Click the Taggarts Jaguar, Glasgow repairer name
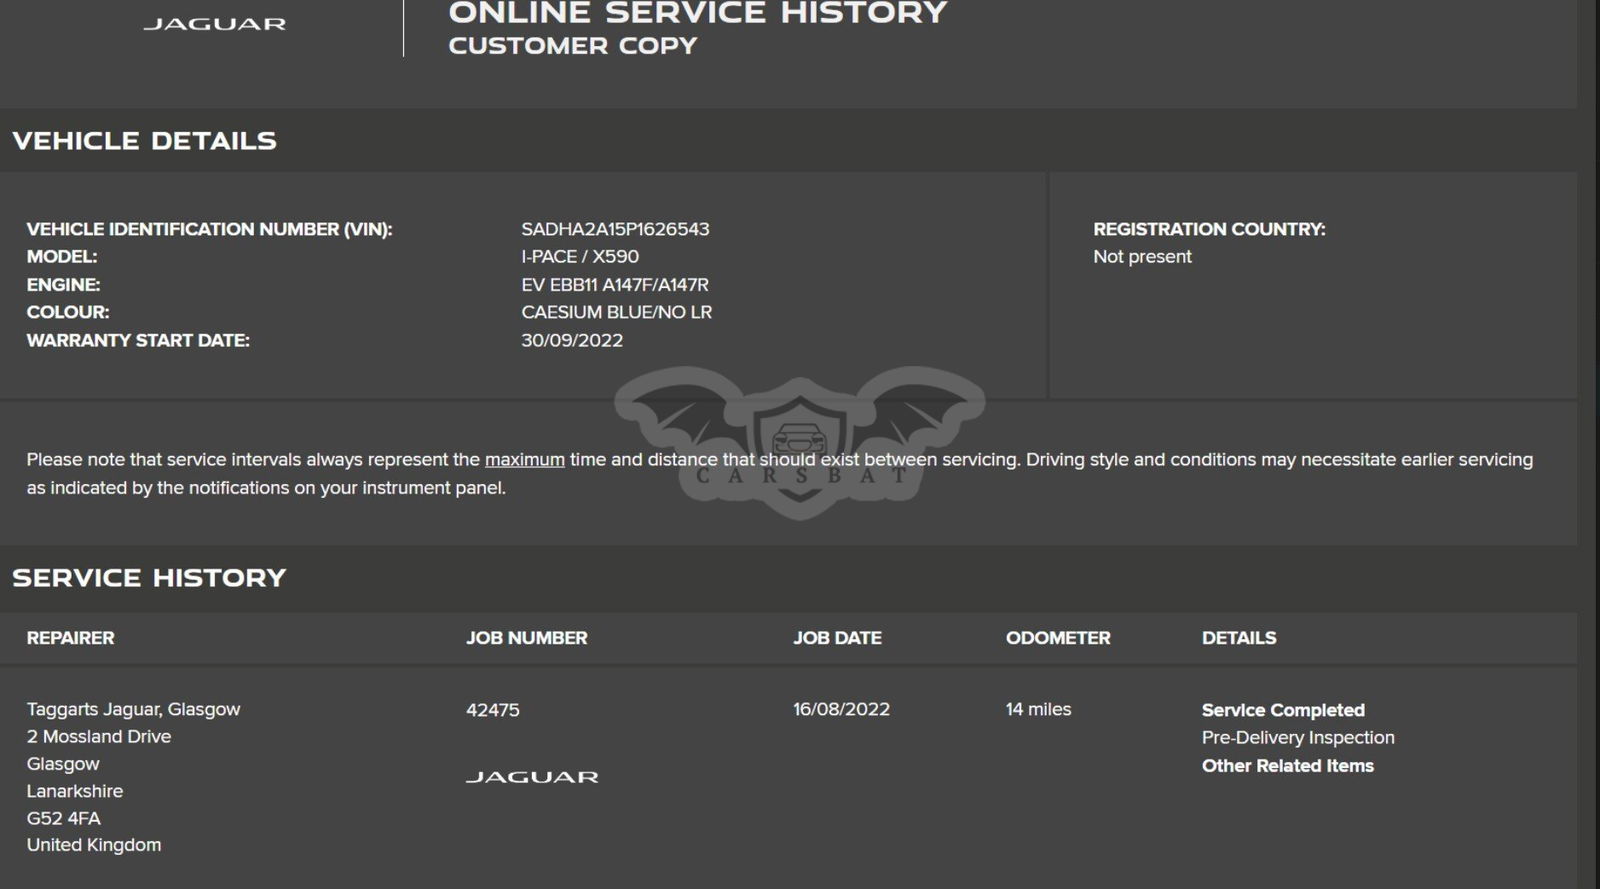 coord(133,709)
